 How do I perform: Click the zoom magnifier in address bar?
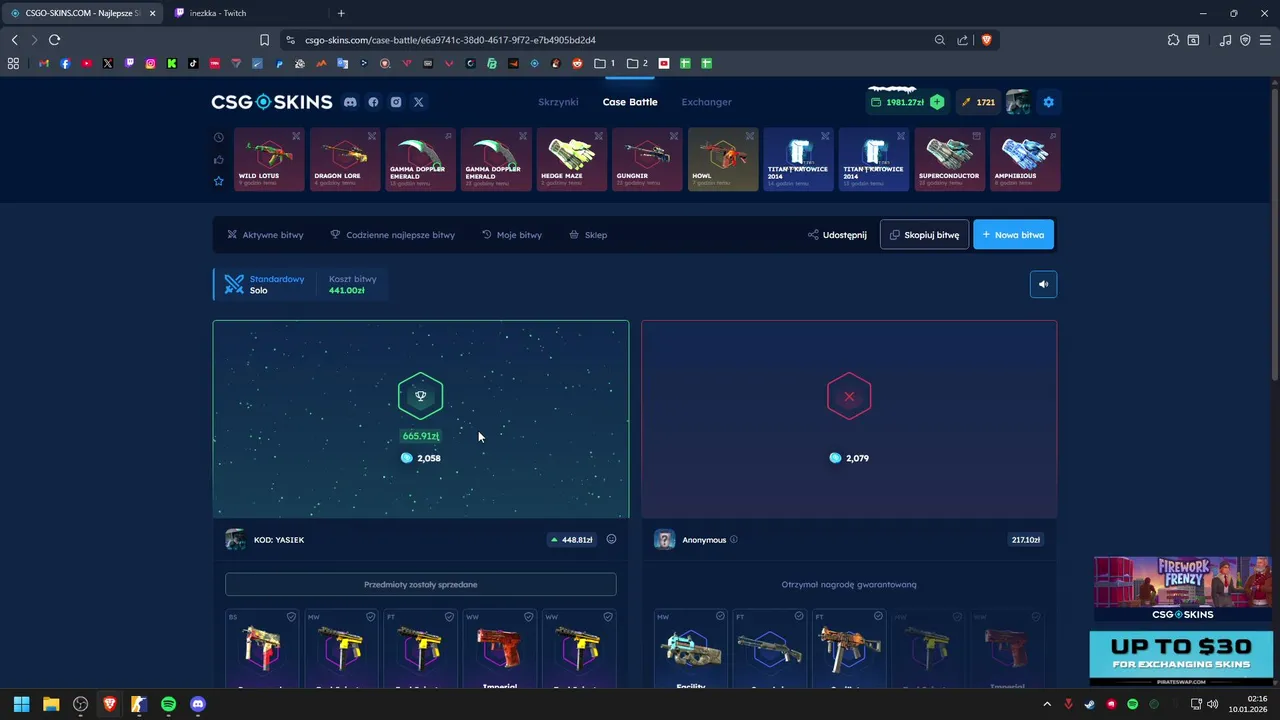940,40
